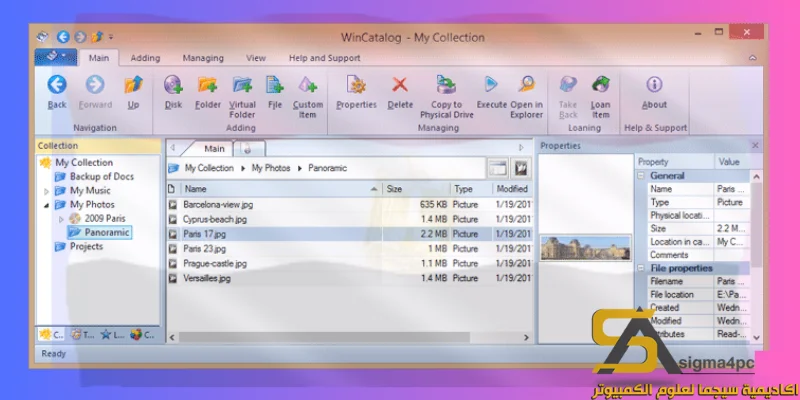Collapse the My Photos node
The image size is (800, 400).
point(46,205)
